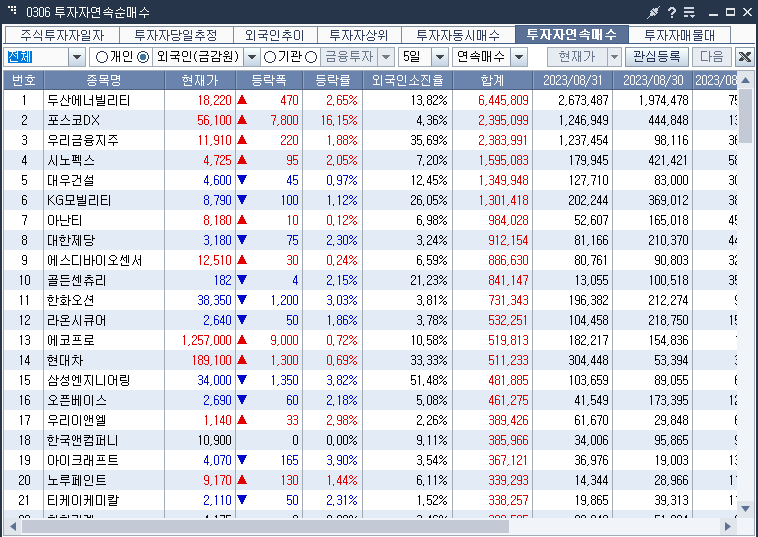
Task: Open the 5일 period dropdown
Action: tap(439, 57)
